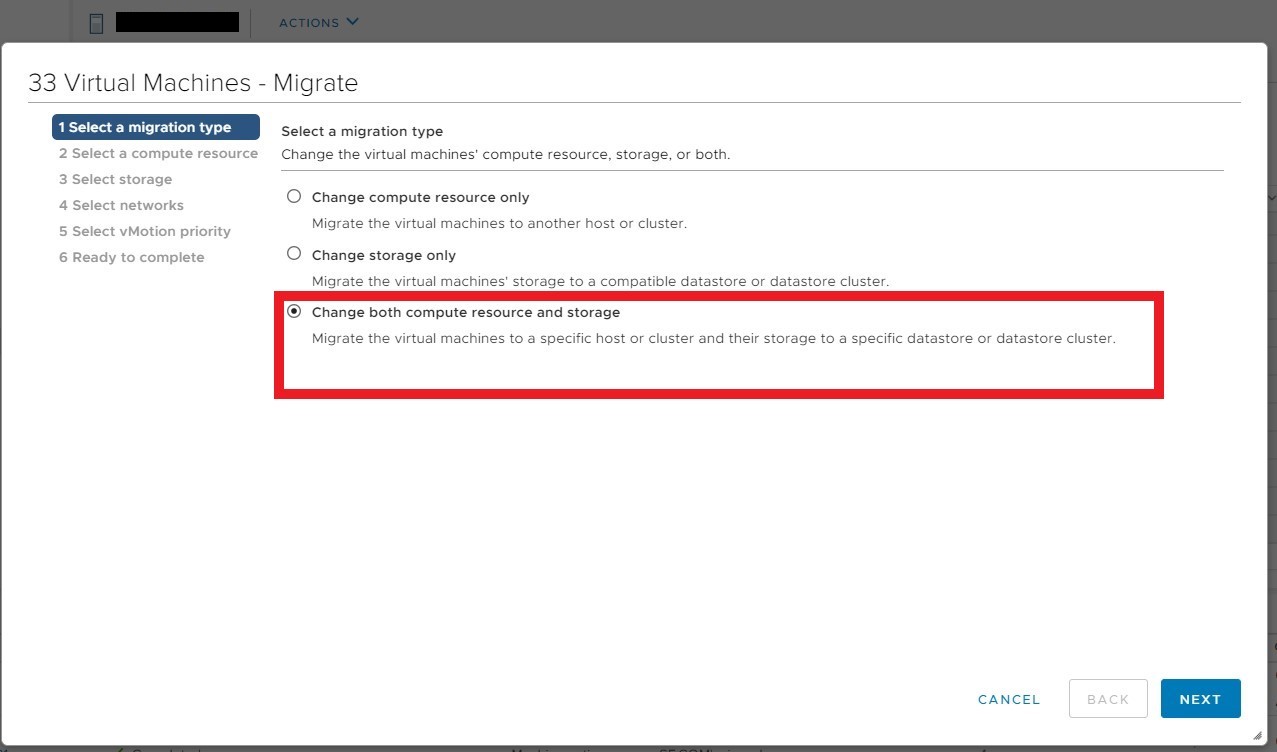
Task: Click the 'Select a migration type' heading
Action: point(362,131)
